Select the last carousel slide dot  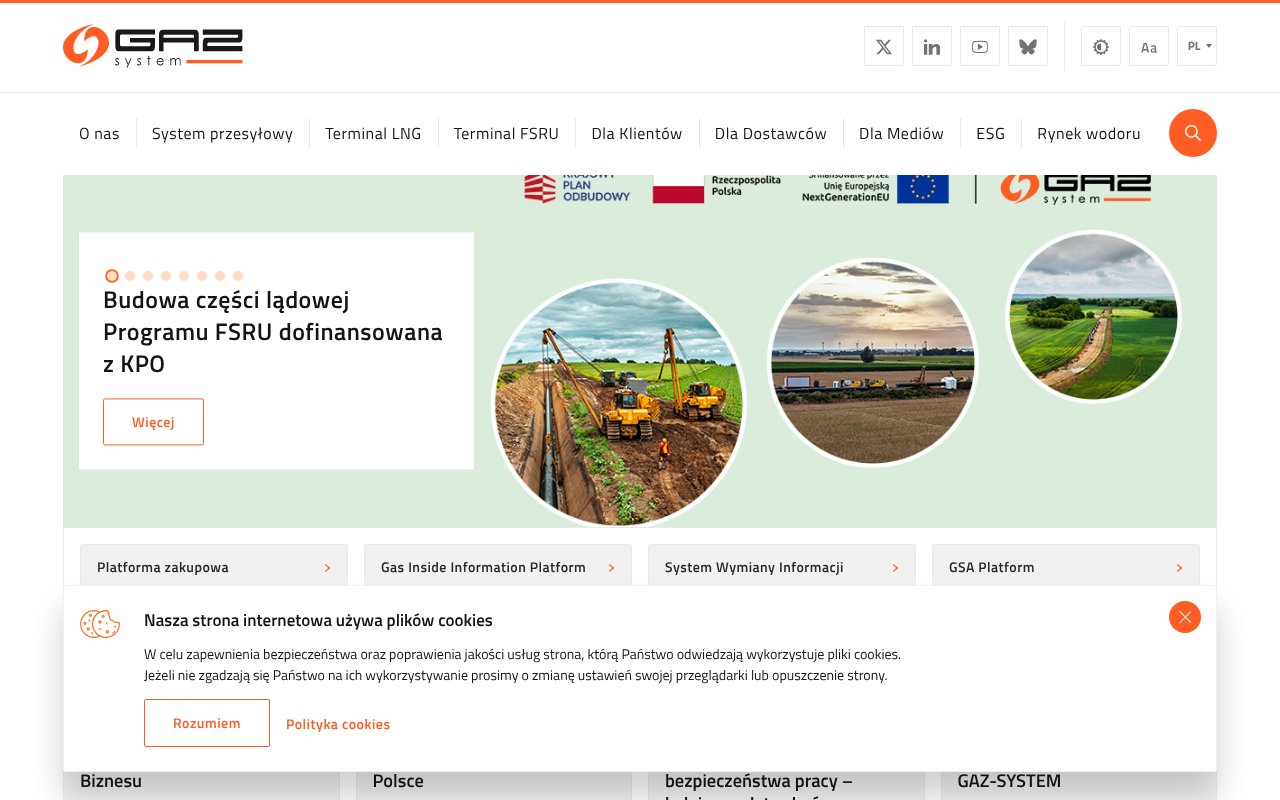[x=237, y=275]
